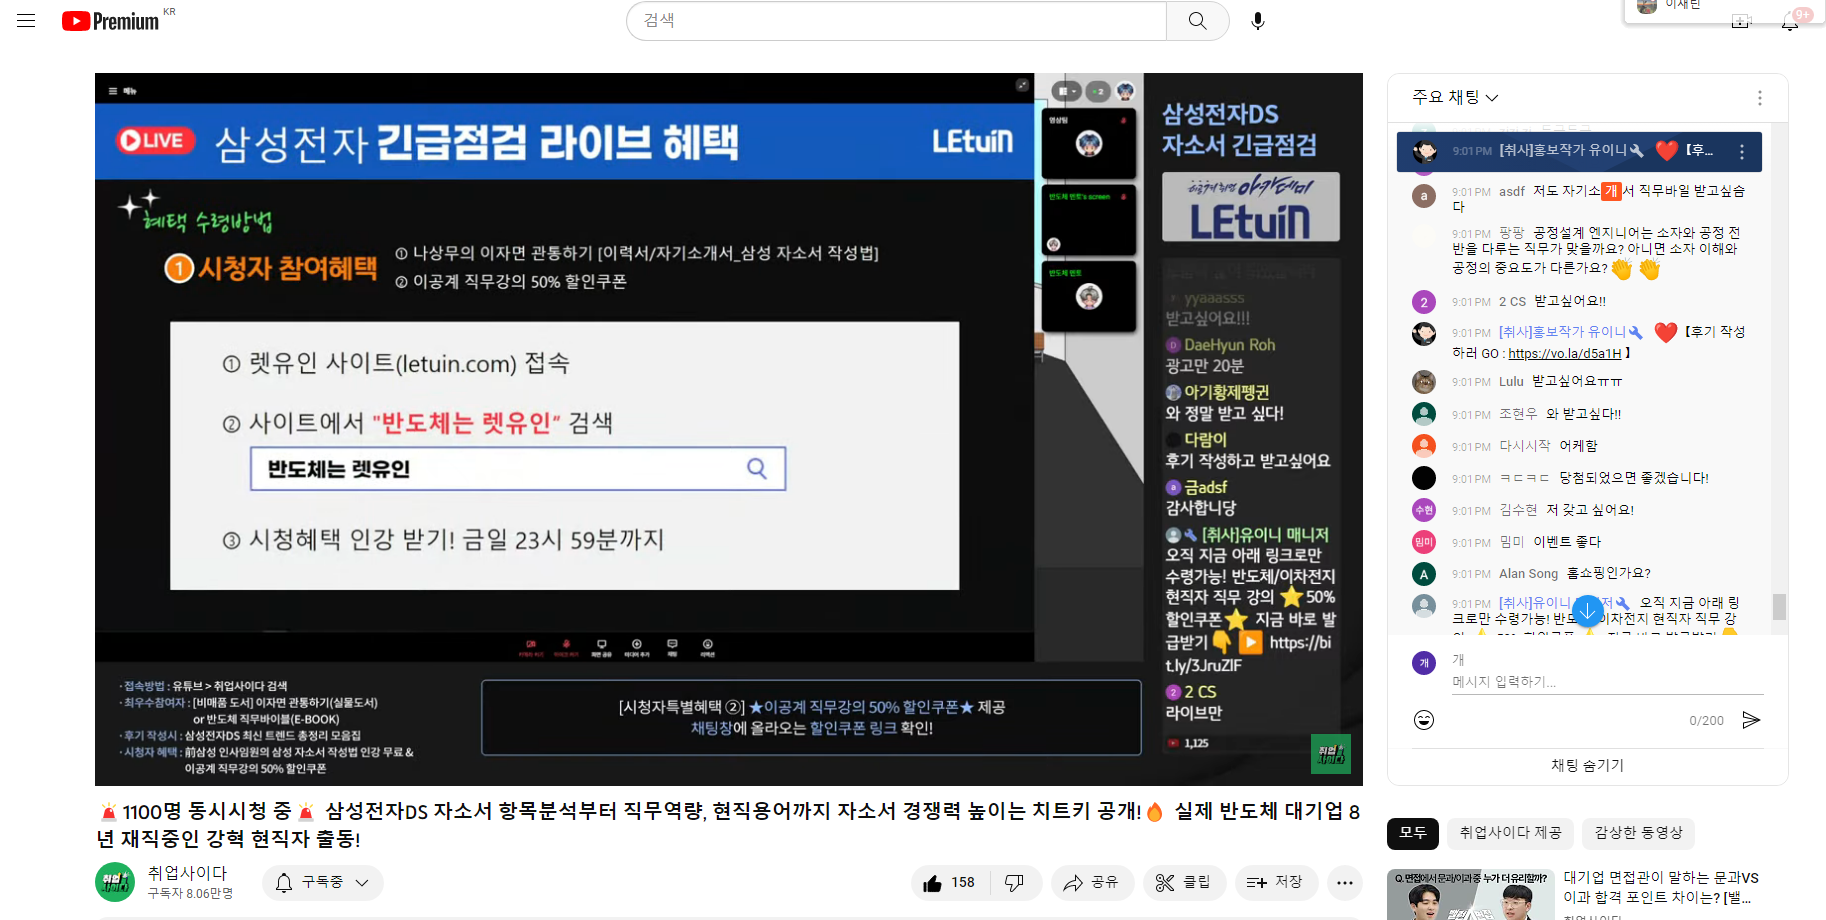This screenshot has height=920, width=1826.
Task: Open live chat more options menu
Action: click(1759, 98)
